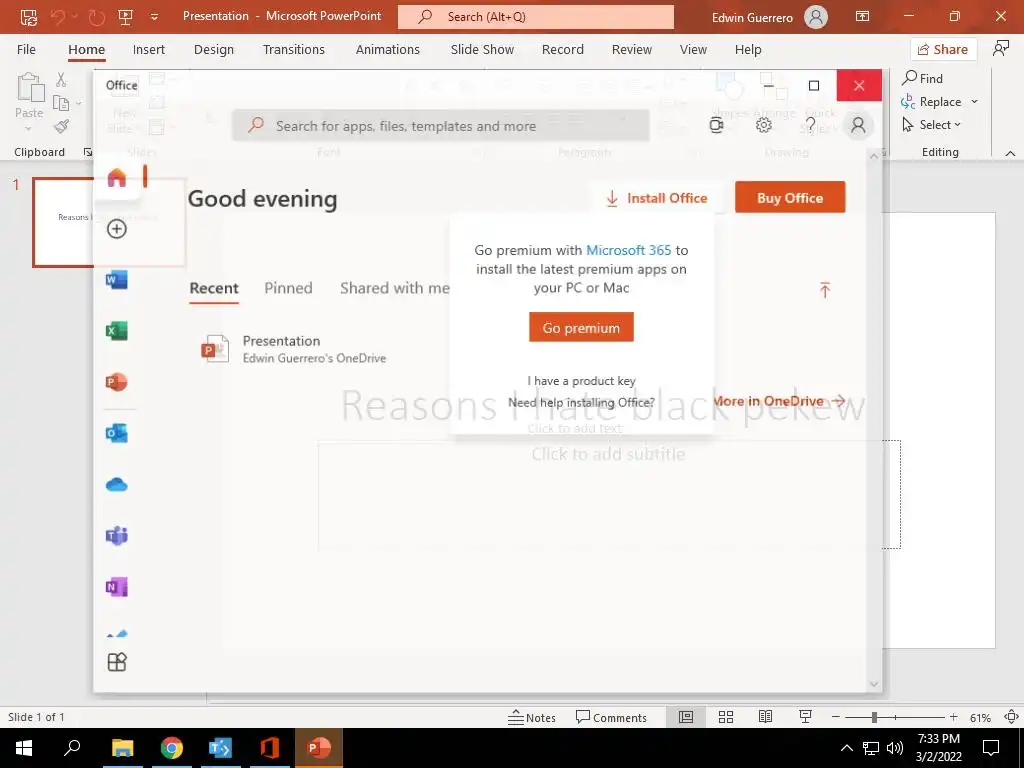Viewport: 1024px width, 768px height.
Task: Click the Buy Office button
Action: [790, 197]
